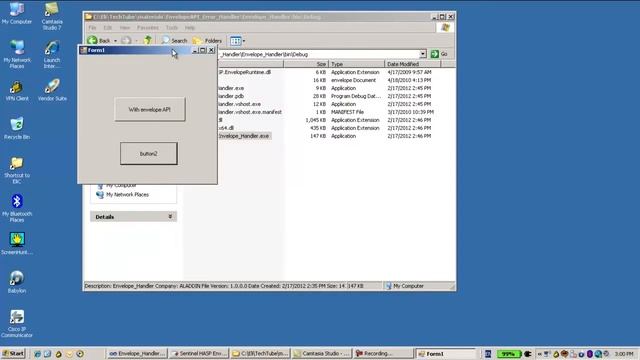The image size is (640, 360).
Task: Sort files by the Type column header
Action: [x=356, y=64]
